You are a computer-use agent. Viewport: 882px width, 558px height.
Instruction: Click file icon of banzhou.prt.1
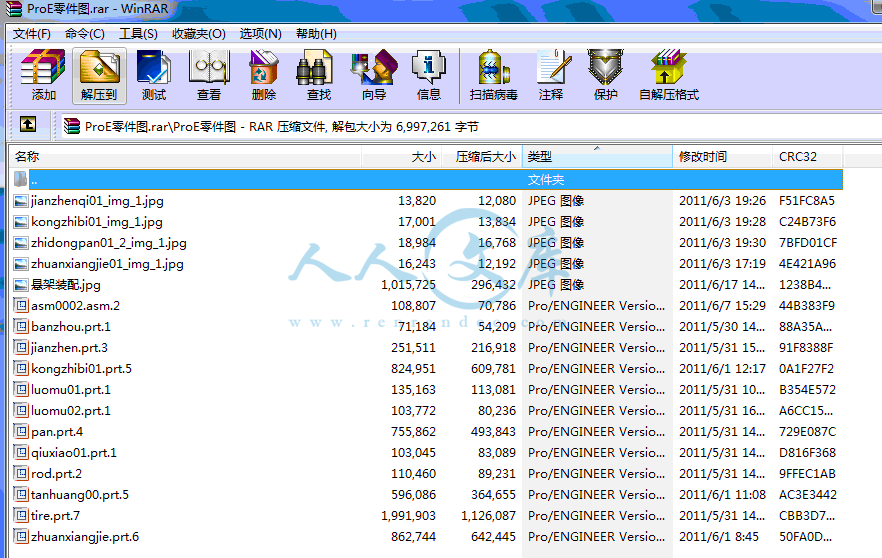pos(21,327)
